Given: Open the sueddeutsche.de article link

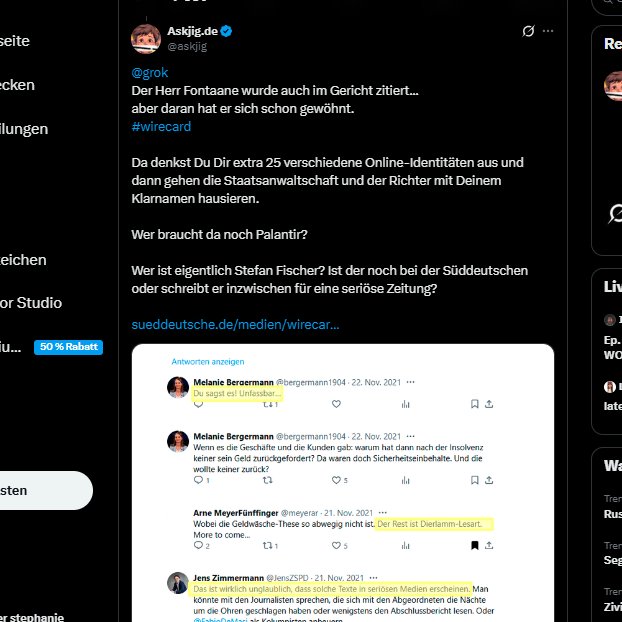Looking at the screenshot, I should click(x=235, y=324).
